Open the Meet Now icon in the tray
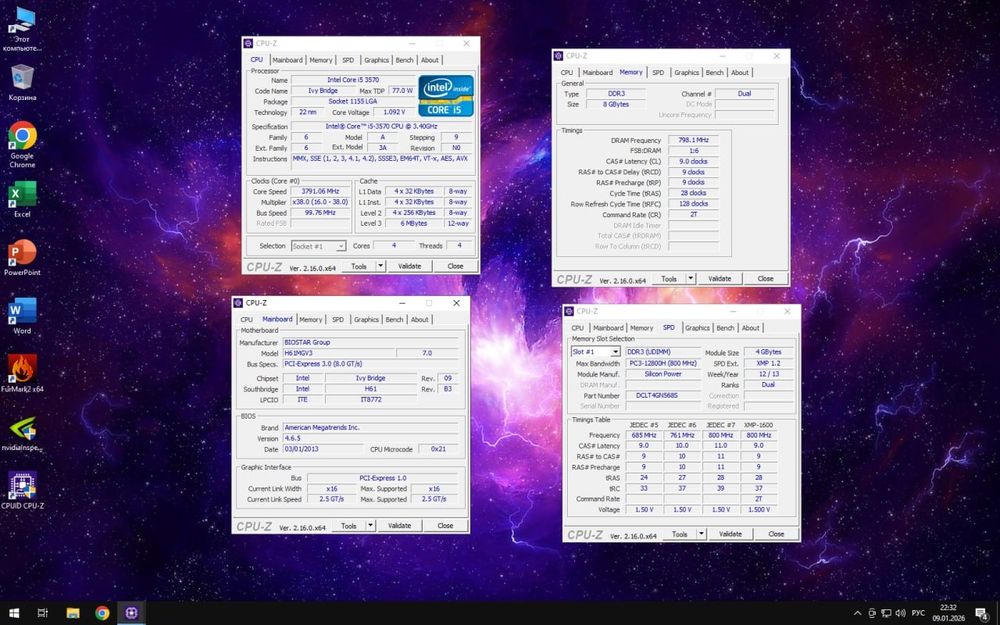 coord(872,614)
